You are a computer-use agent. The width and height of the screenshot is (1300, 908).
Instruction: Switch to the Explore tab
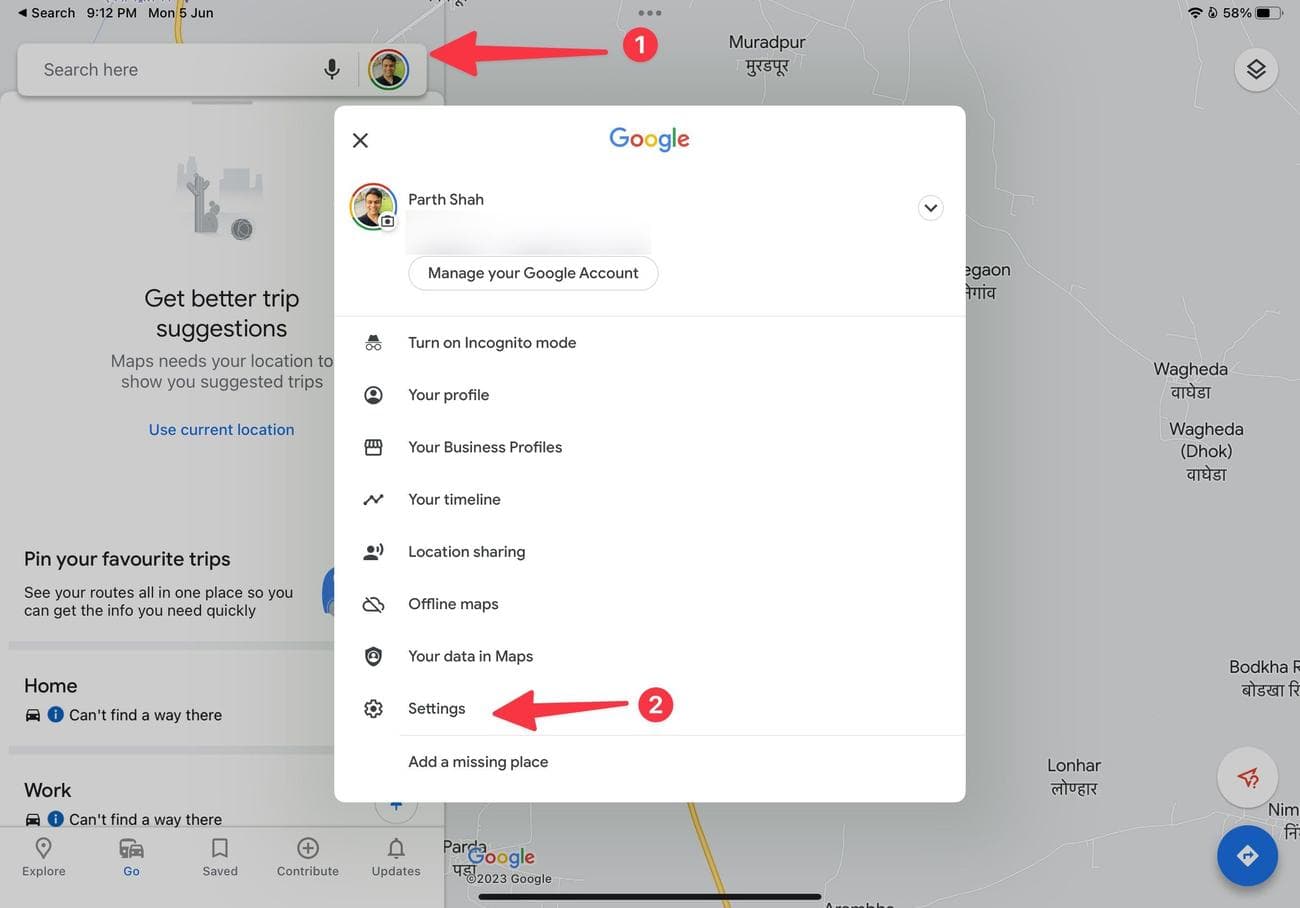[x=42, y=857]
